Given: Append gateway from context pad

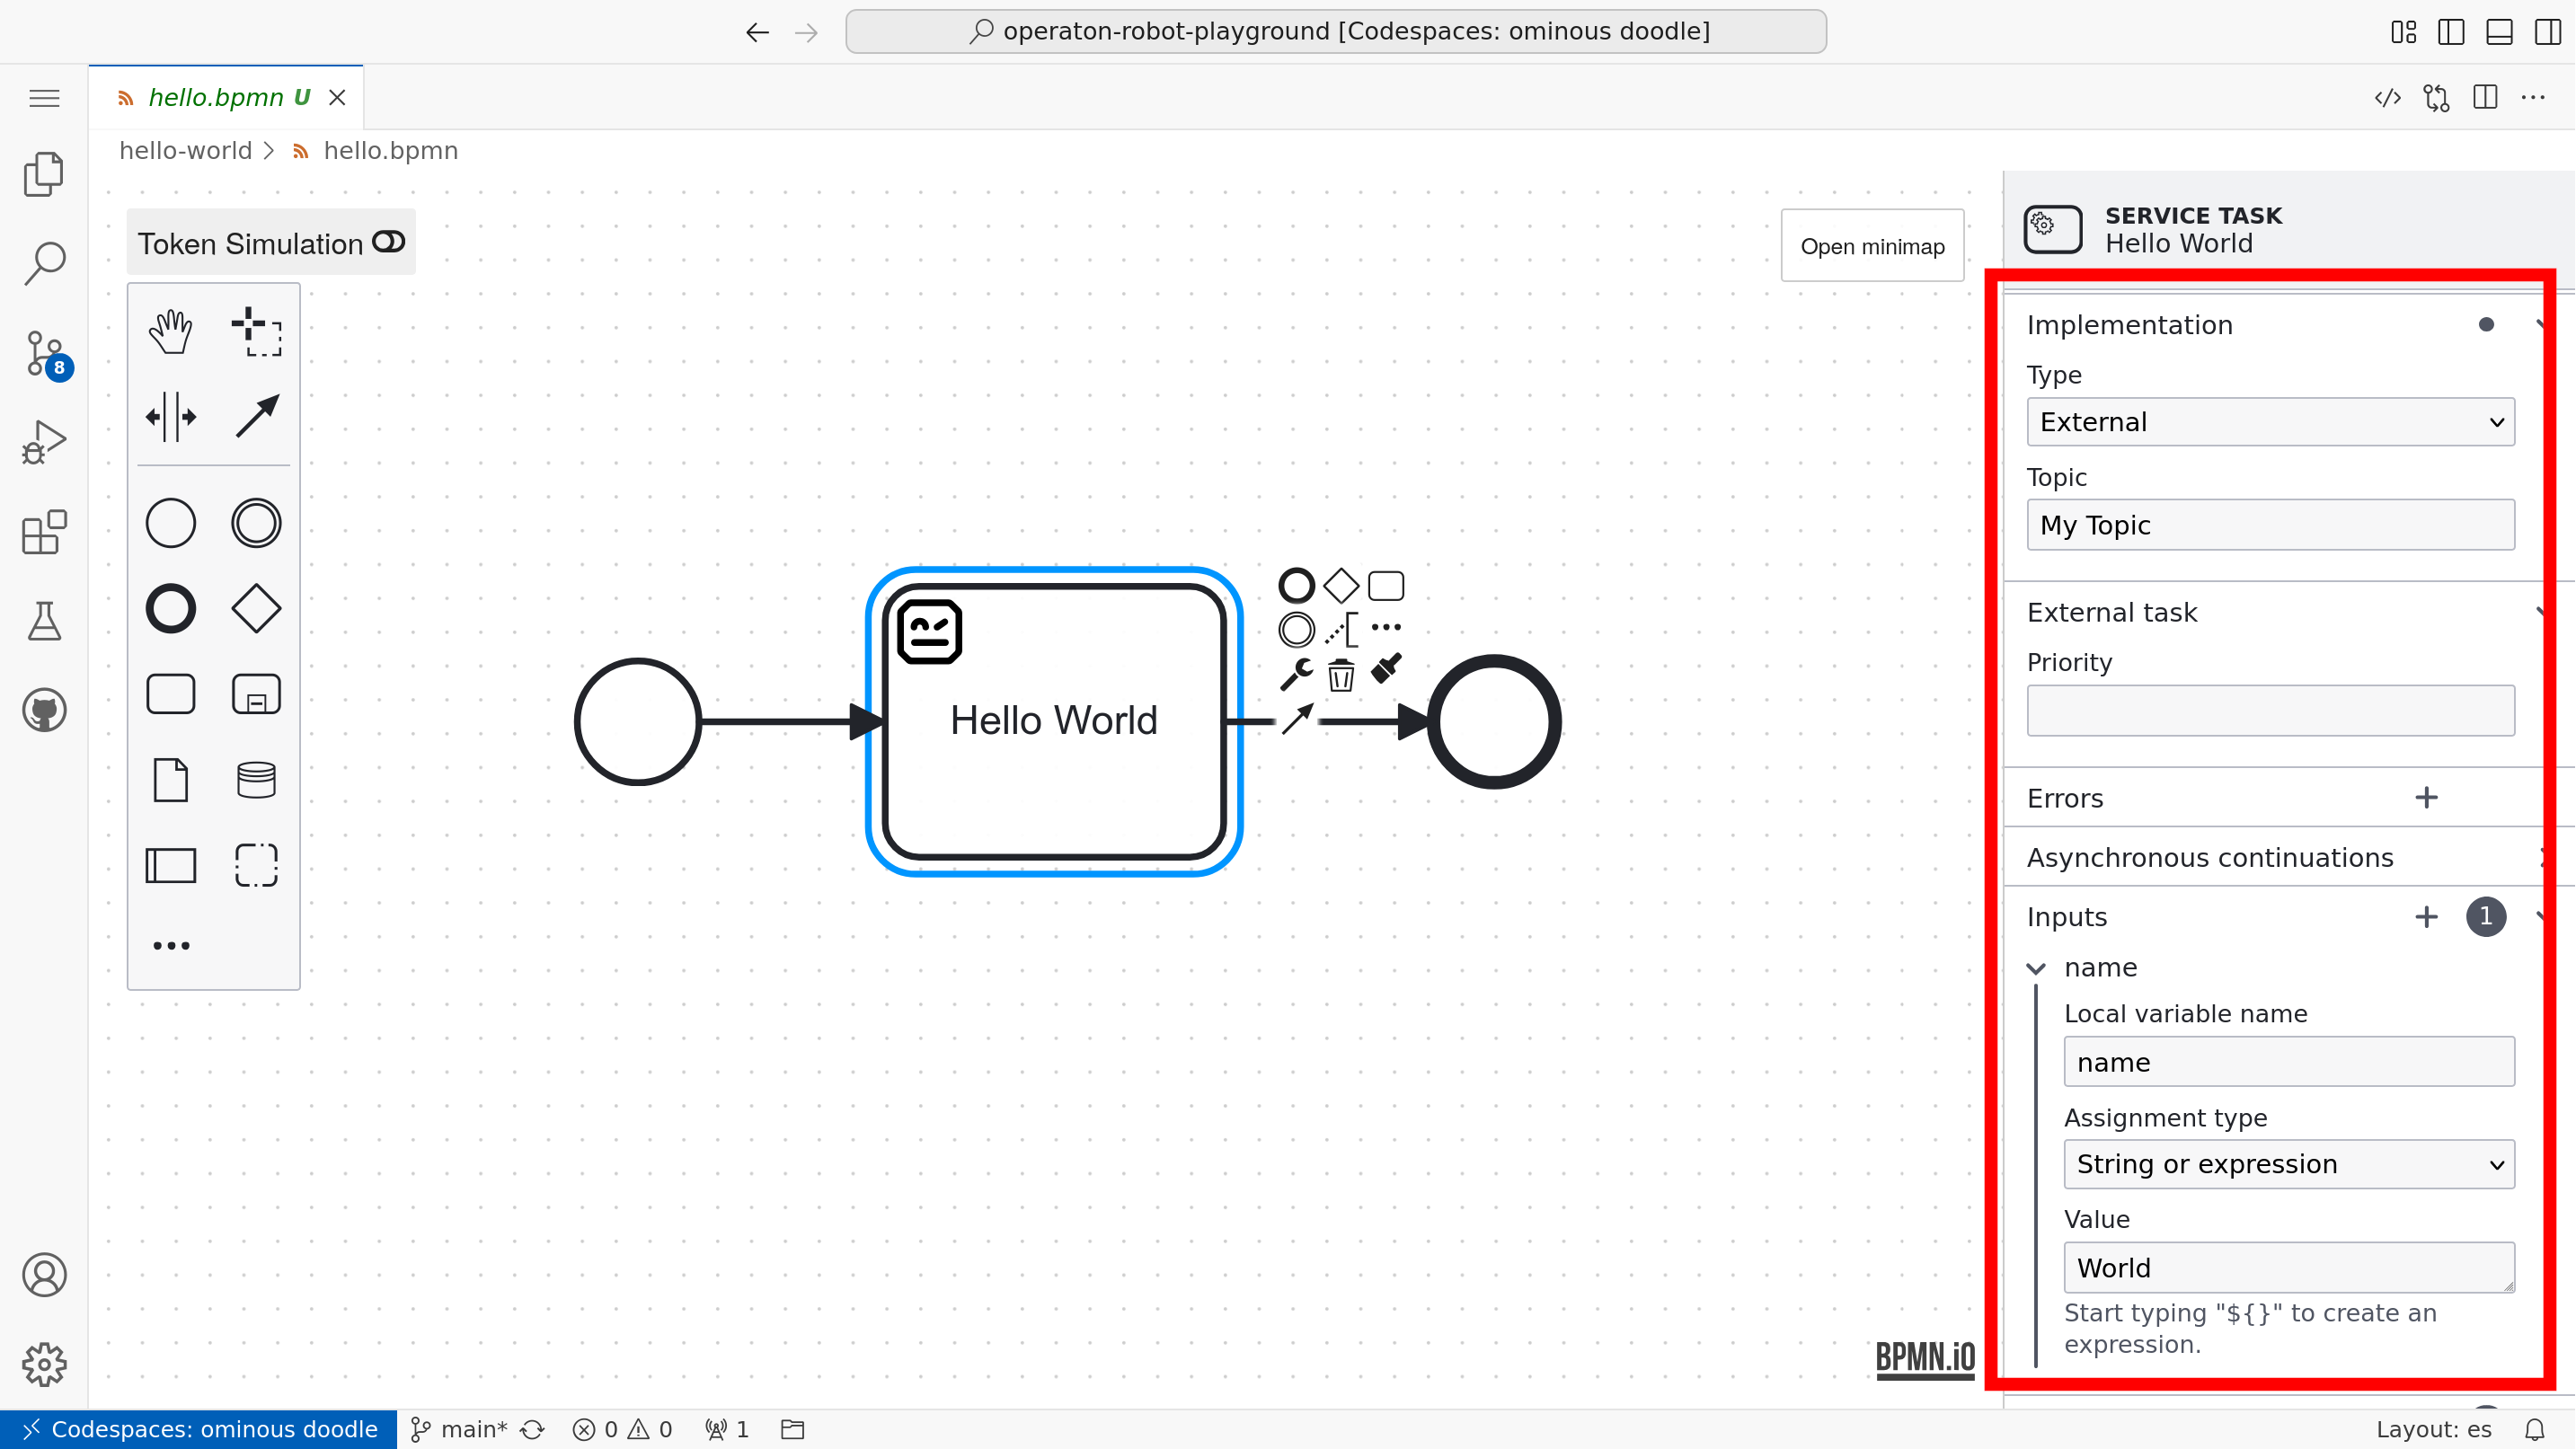Looking at the screenshot, I should tap(1341, 585).
